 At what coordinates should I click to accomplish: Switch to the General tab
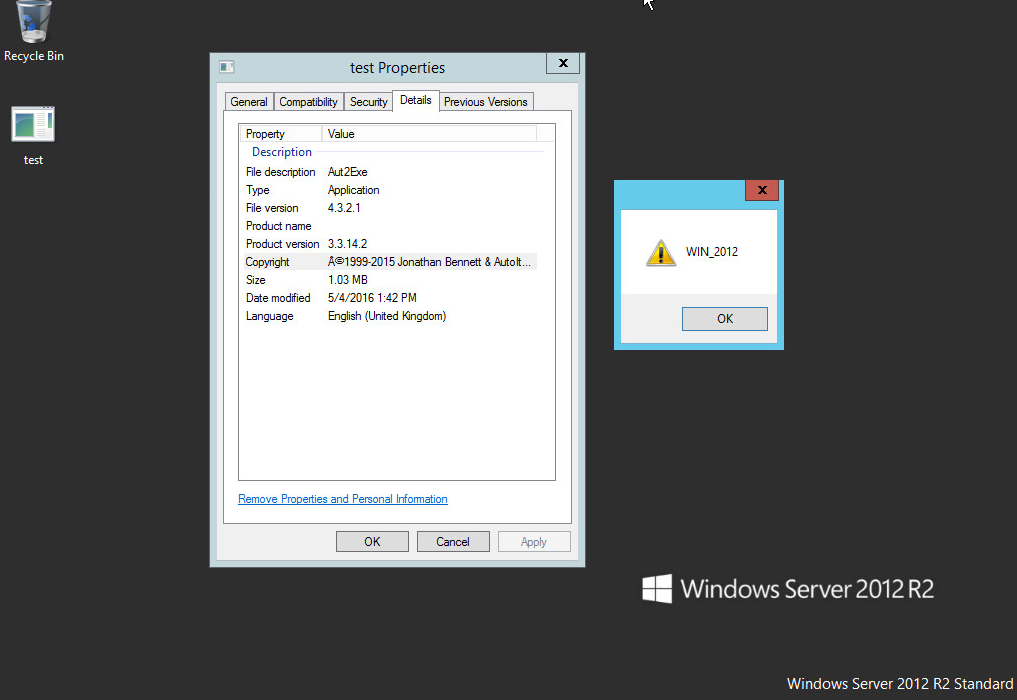coord(248,102)
